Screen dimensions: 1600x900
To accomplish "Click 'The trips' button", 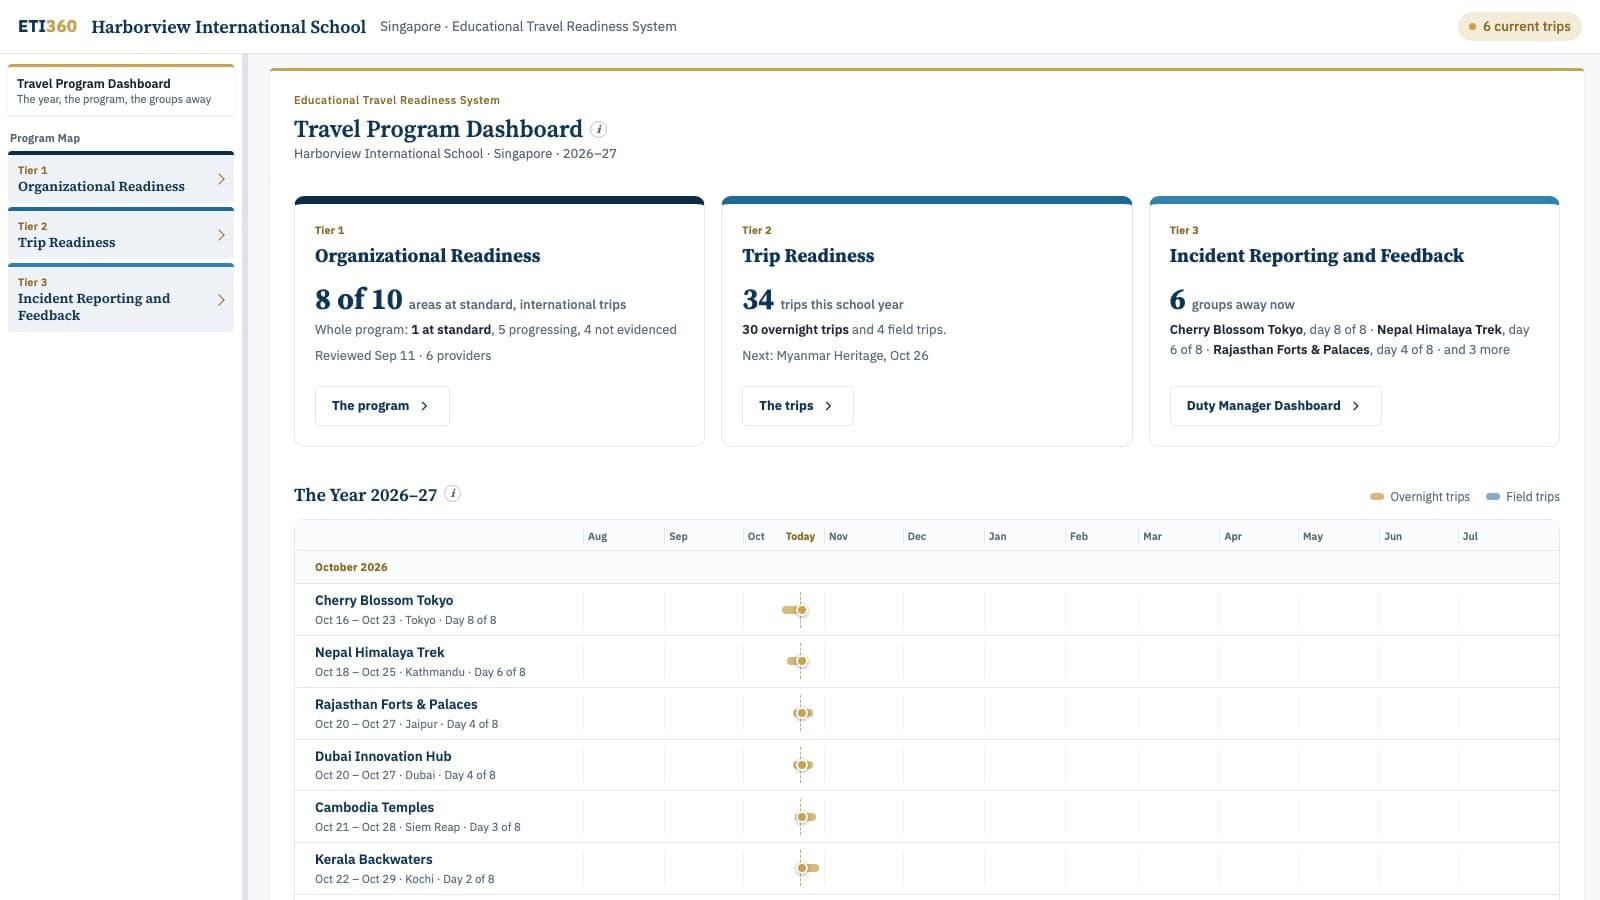I will tap(797, 406).
